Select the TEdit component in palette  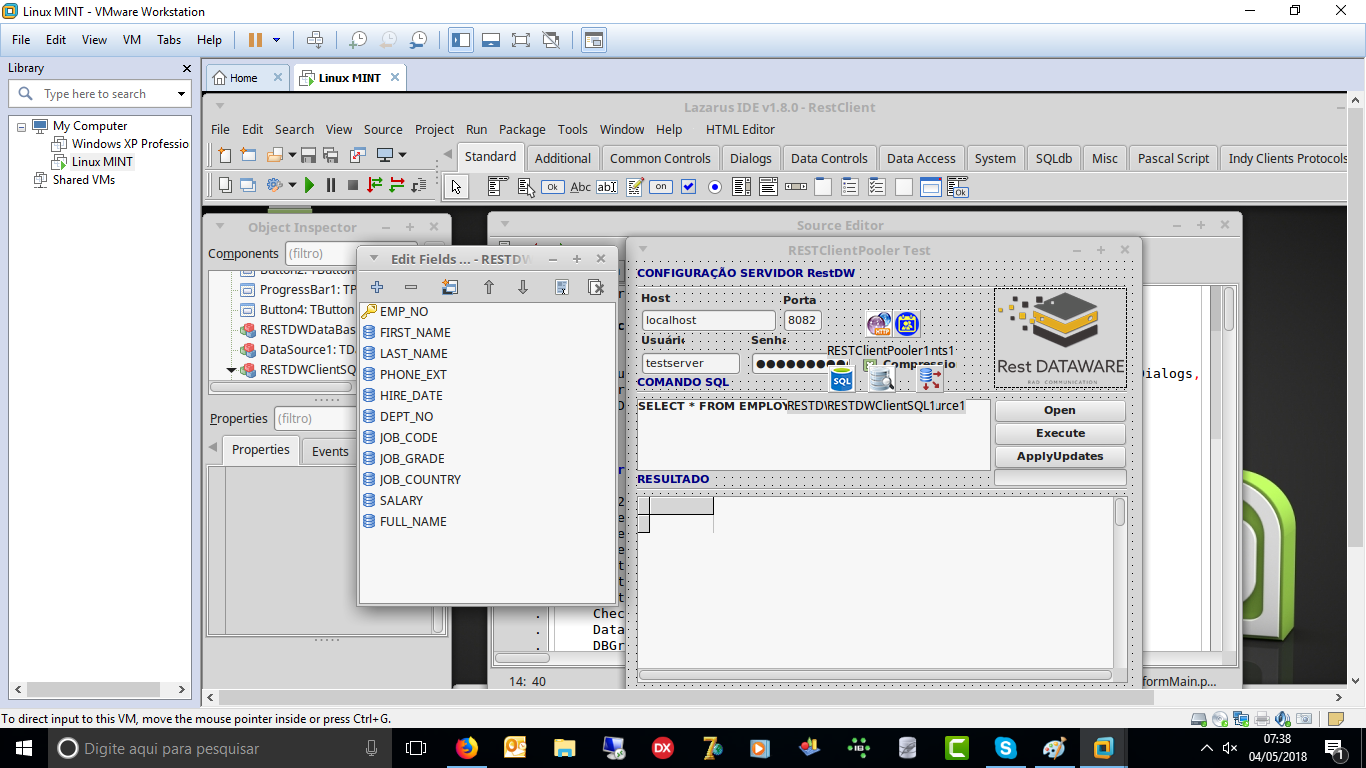click(607, 187)
